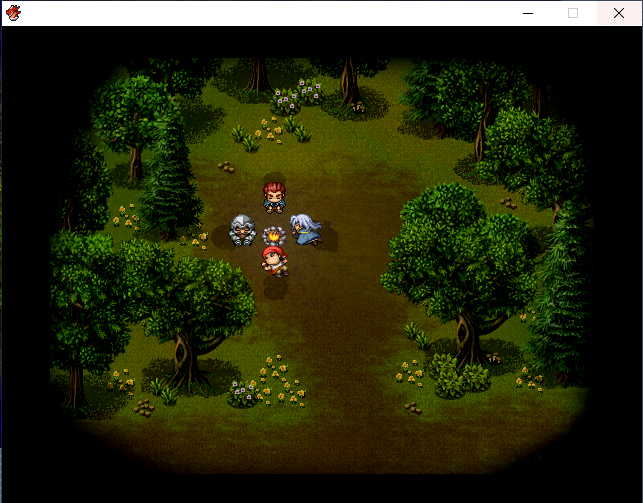Image resolution: width=643 pixels, height=503 pixels.
Task: Close the game window
Action: coord(619,13)
